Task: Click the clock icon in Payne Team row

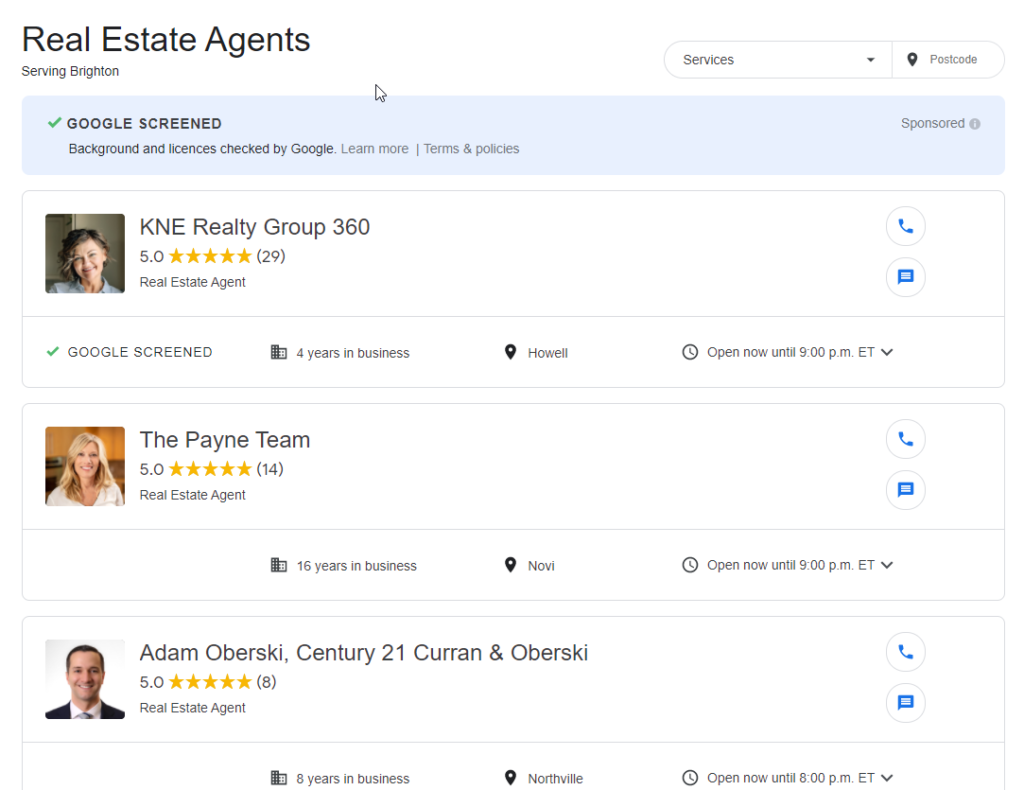Action: click(690, 565)
